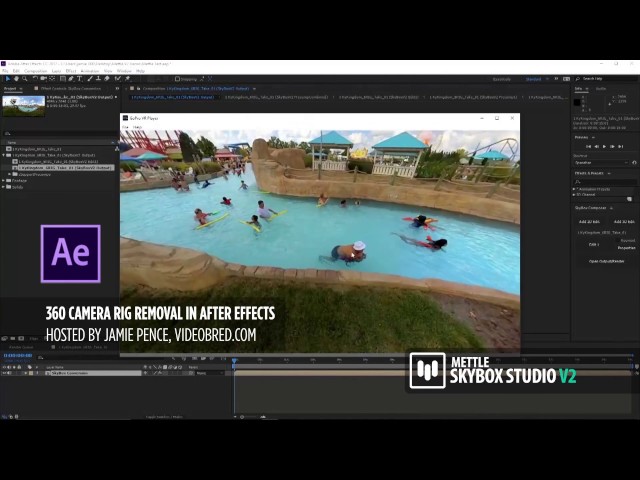Screen dimensions: 640x480
Task: Jump to first frame in Preview panel
Action: coord(588,147)
